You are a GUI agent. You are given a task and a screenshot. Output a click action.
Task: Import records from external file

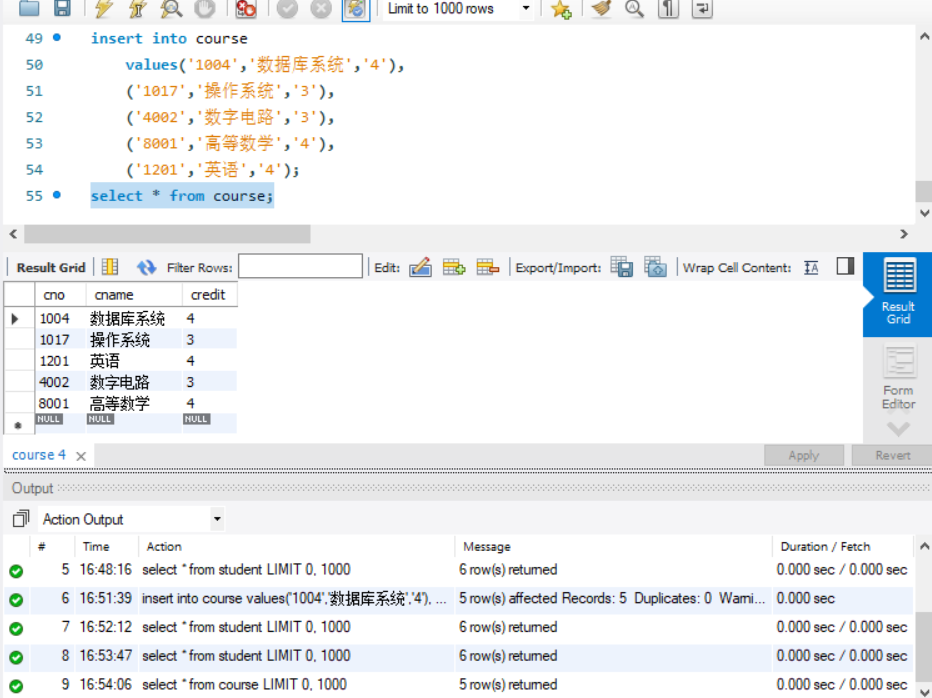pyautogui.click(x=656, y=268)
